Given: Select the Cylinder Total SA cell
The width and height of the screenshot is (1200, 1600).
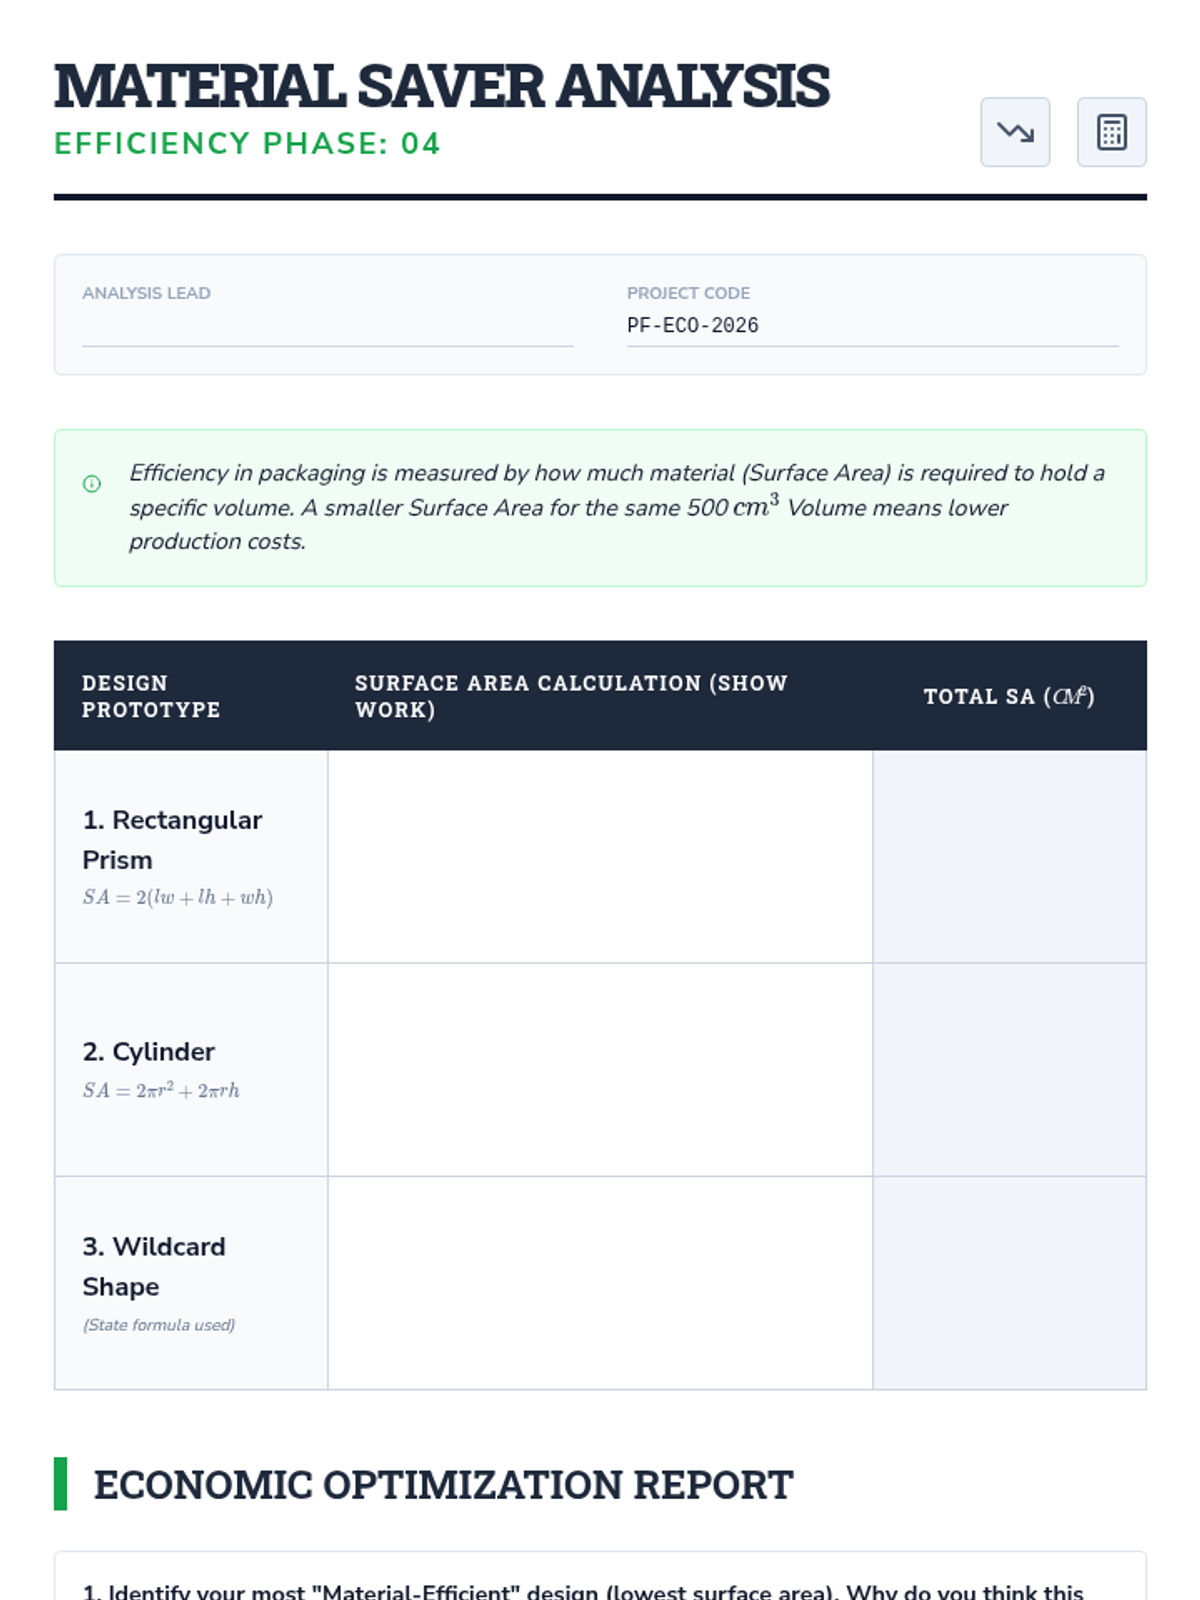Looking at the screenshot, I should [x=1009, y=1070].
